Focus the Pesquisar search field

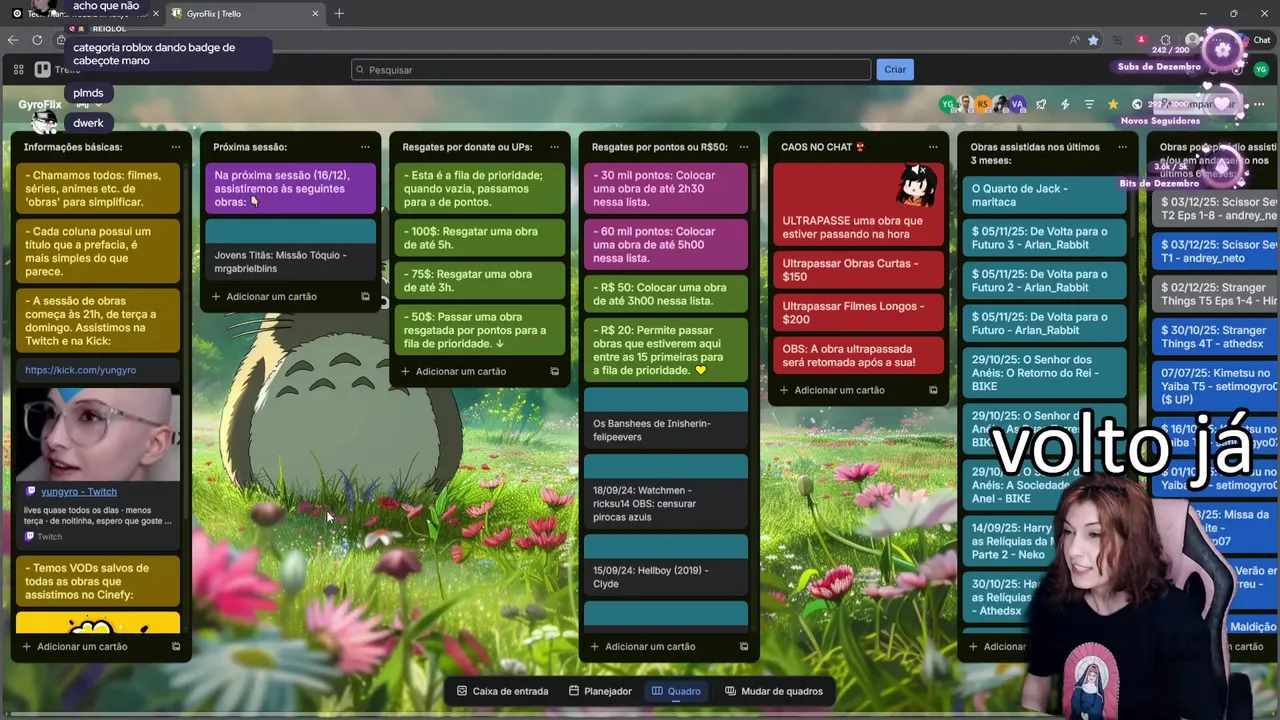coord(611,70)
